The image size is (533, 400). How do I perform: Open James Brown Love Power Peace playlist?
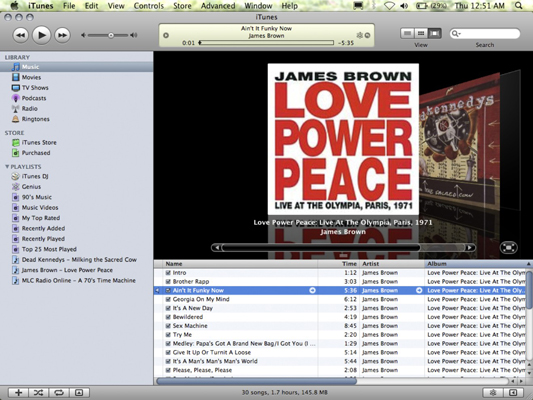67,270
